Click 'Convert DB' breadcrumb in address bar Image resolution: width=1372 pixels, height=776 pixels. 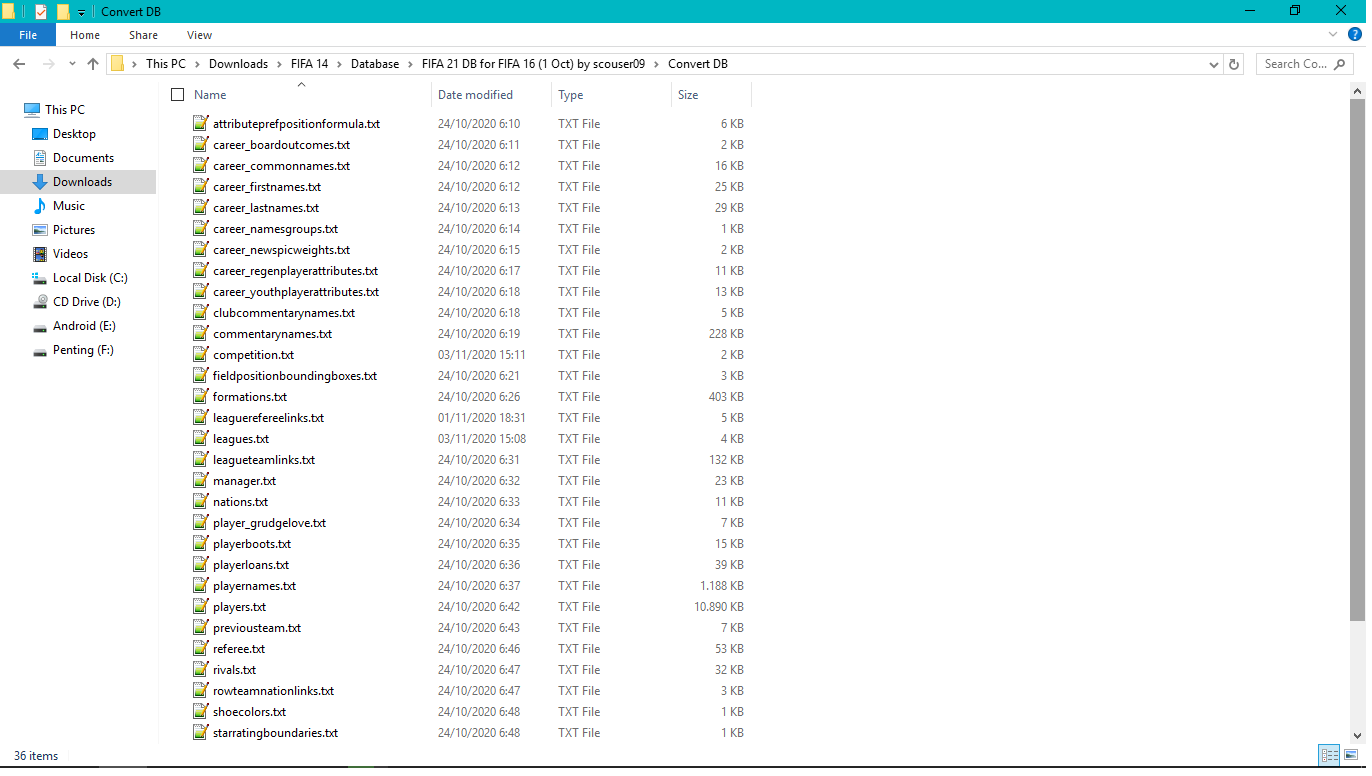pyautogui.click(x=698, y=64)
